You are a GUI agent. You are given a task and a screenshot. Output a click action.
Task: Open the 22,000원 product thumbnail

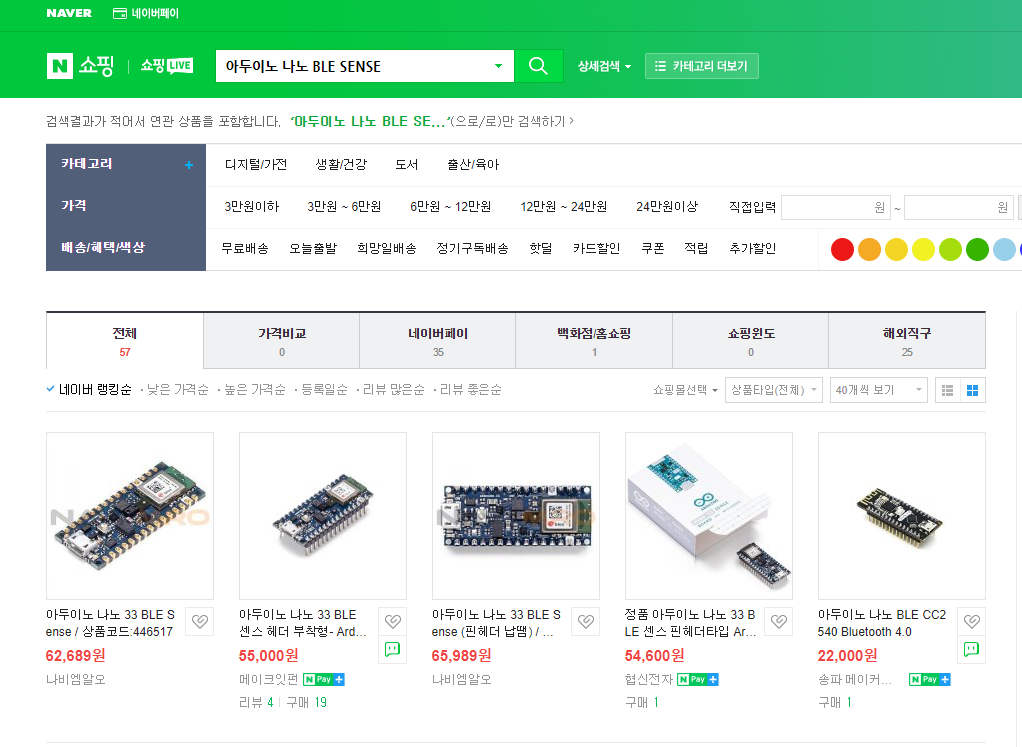click(x=901, y=516)
